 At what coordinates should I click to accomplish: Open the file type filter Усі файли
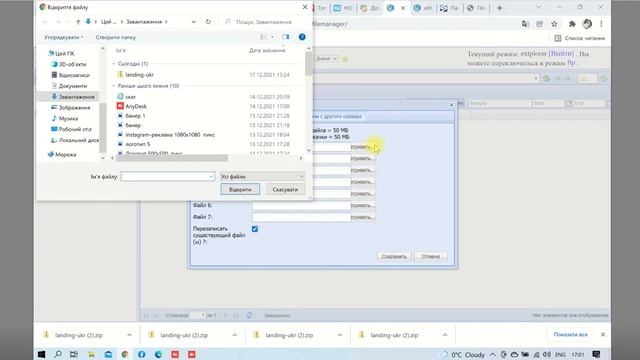262,177
